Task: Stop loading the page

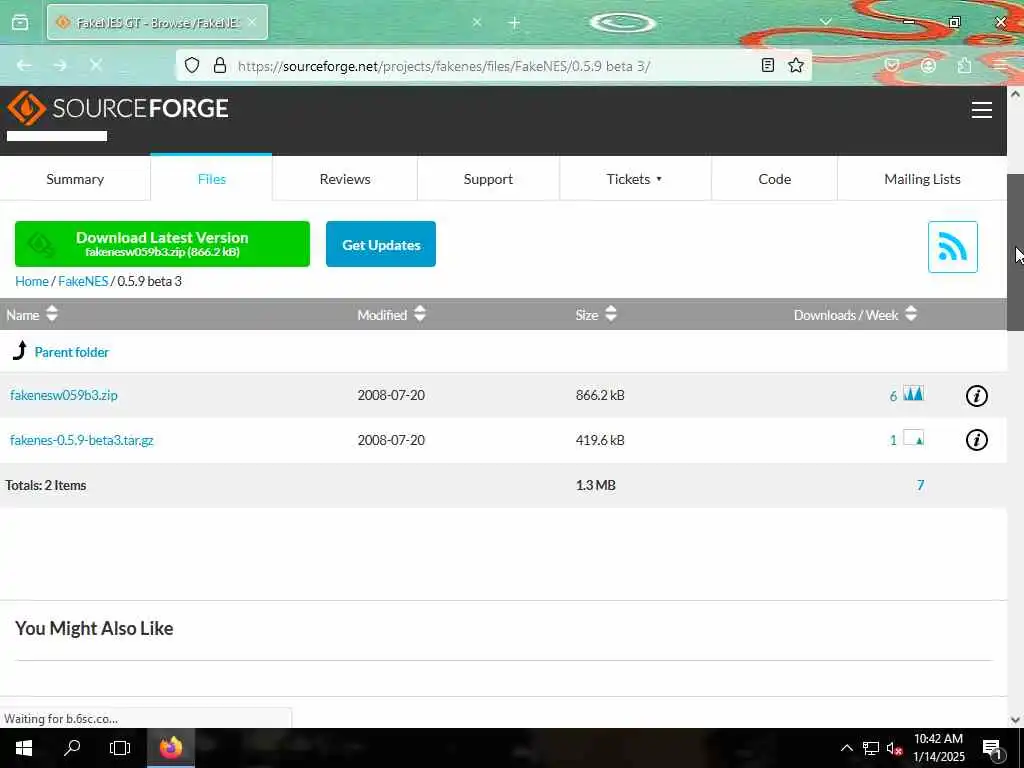Action: (95, 65)
